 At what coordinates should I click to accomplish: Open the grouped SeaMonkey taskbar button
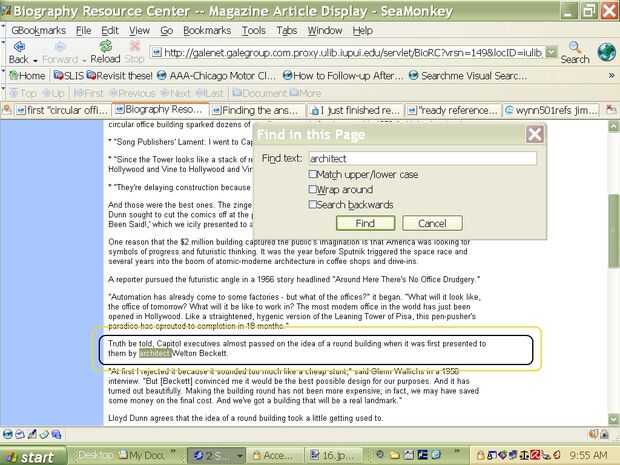216,456
